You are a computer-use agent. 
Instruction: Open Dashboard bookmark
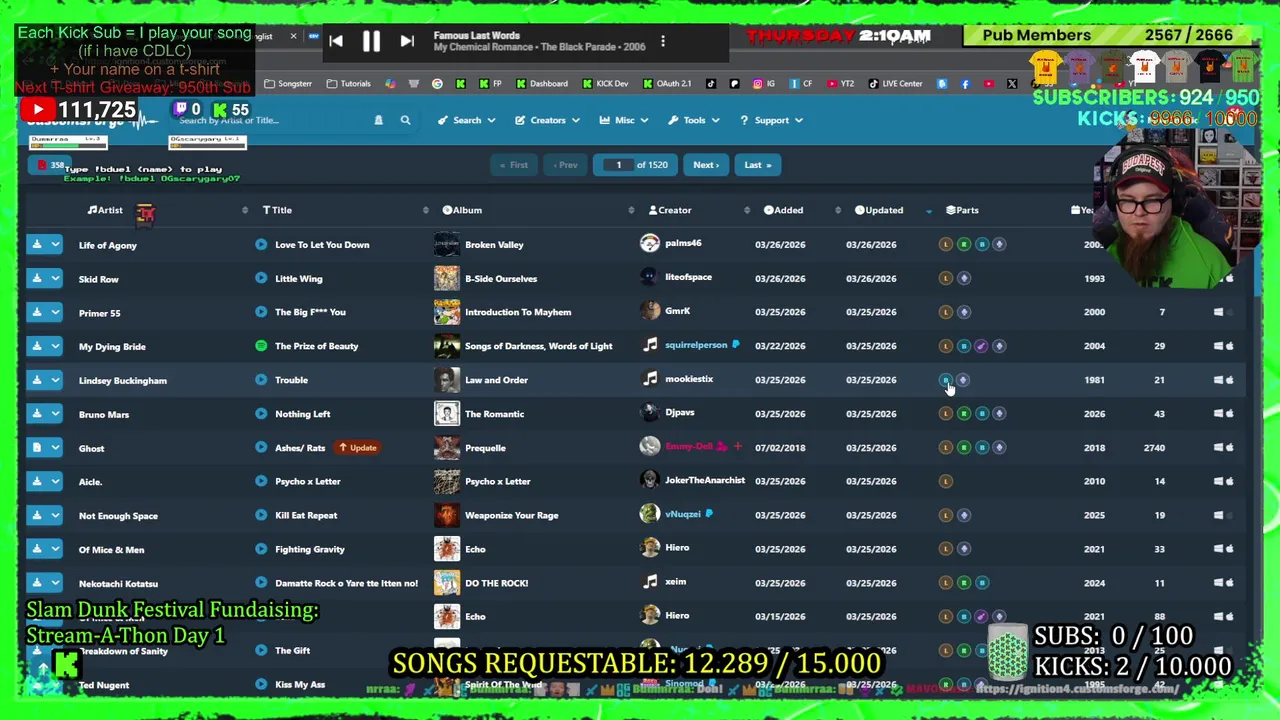541,84
